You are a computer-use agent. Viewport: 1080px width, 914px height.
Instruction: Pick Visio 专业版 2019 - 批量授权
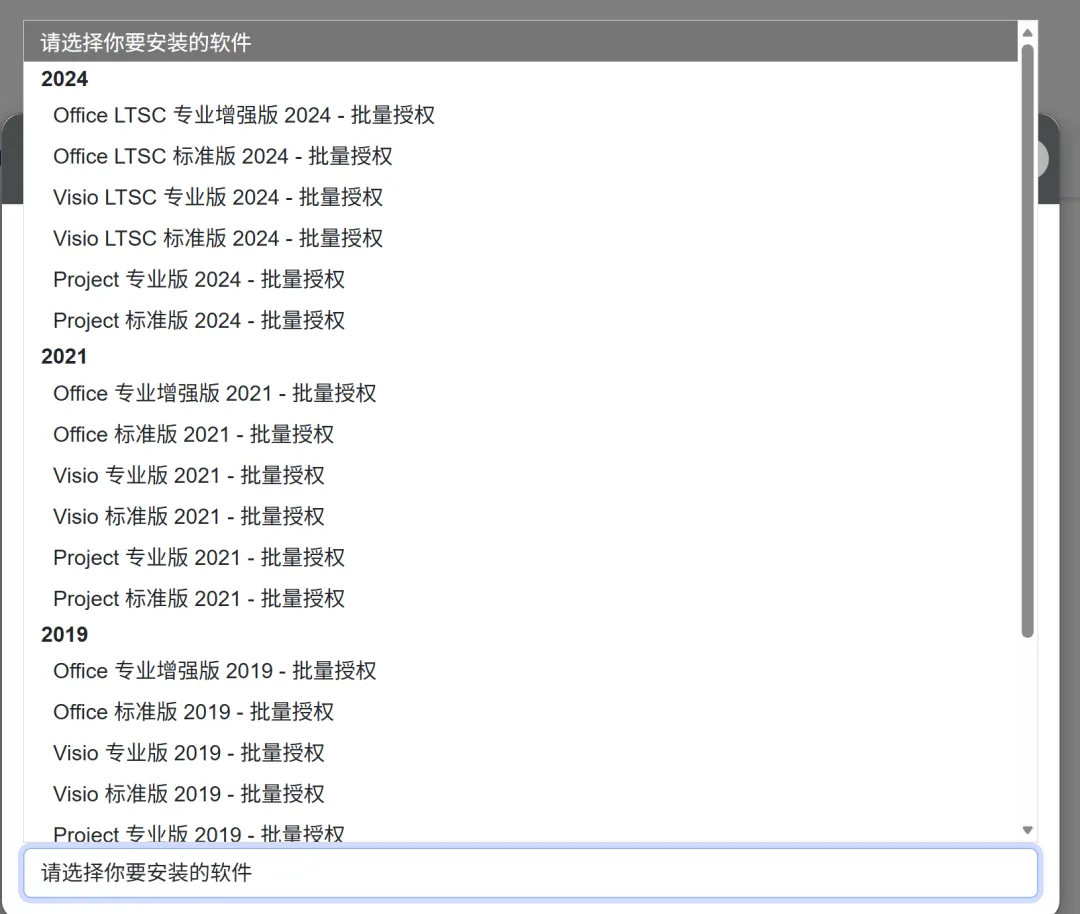[x=521, y=753]
